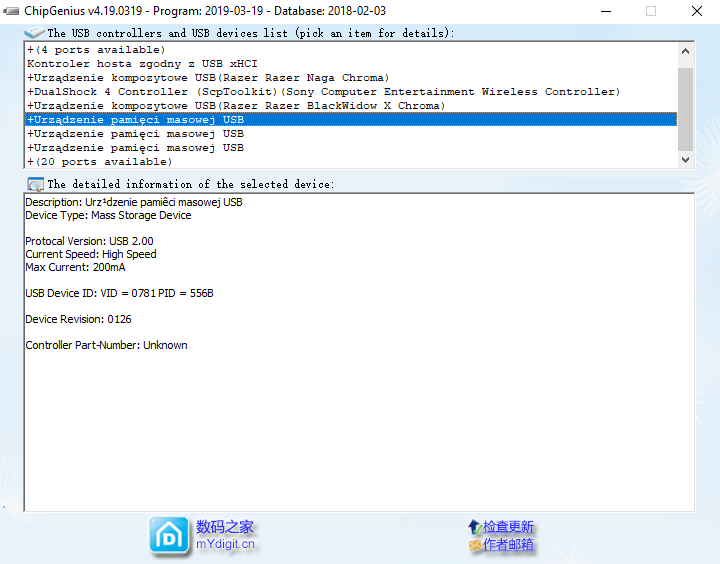Click the ChipGenius title bar app icon

coord(11,11)
